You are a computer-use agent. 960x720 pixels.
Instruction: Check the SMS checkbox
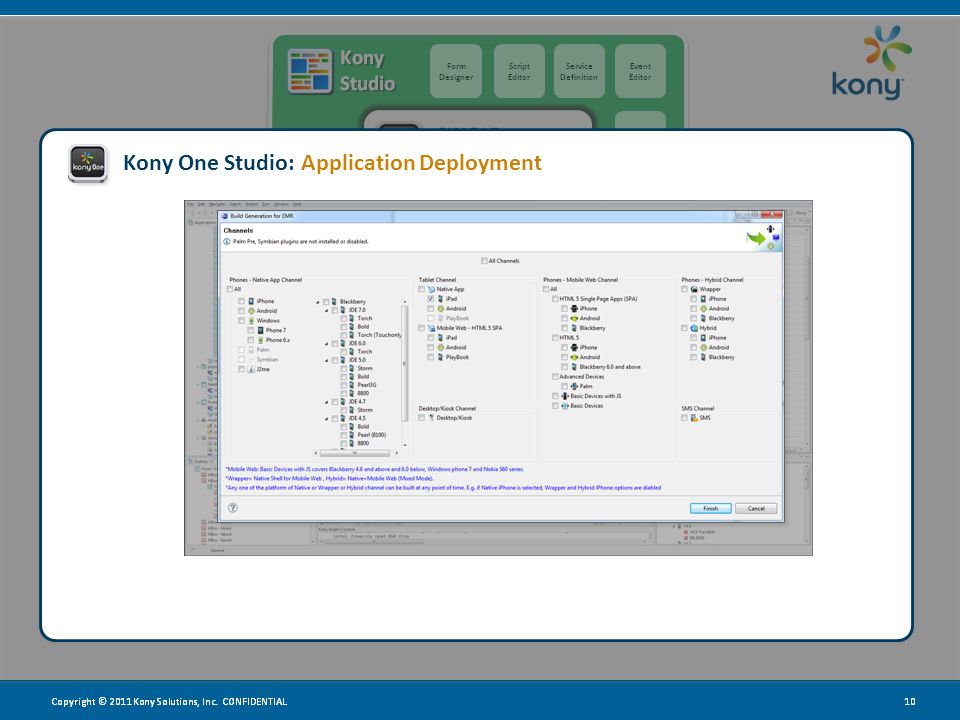[x=684, y=418]
